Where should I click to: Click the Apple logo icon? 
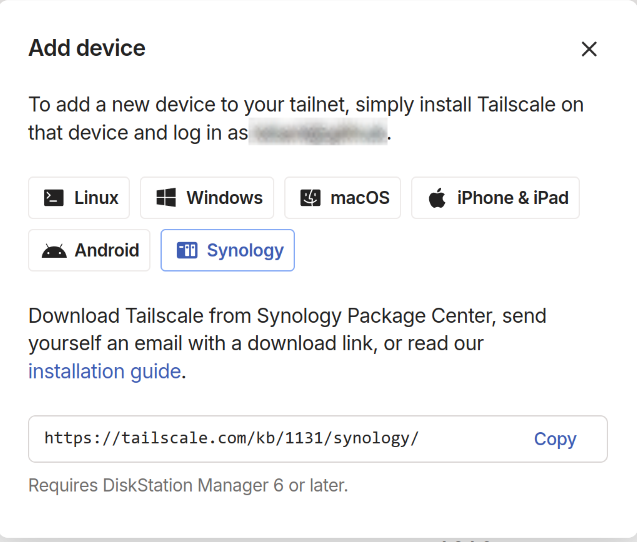[x=437, y=198]
